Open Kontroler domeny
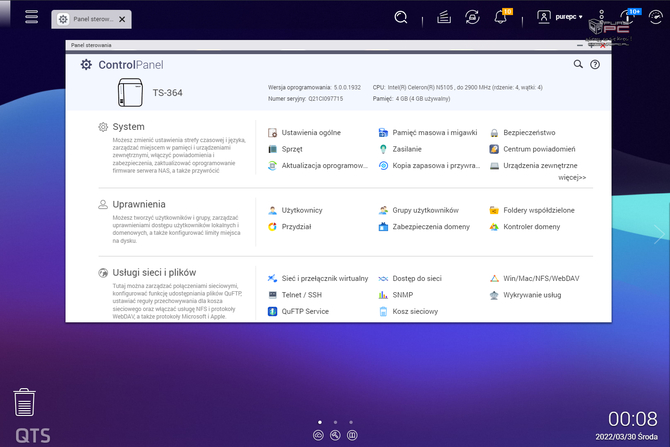The width and height of the screenshot is (670, 447). [524, 226]
